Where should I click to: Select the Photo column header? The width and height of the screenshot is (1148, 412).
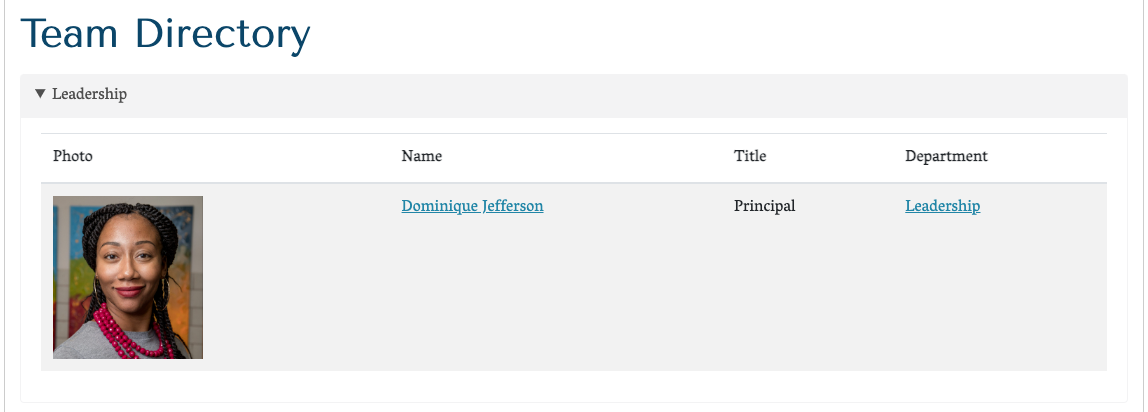73,156
